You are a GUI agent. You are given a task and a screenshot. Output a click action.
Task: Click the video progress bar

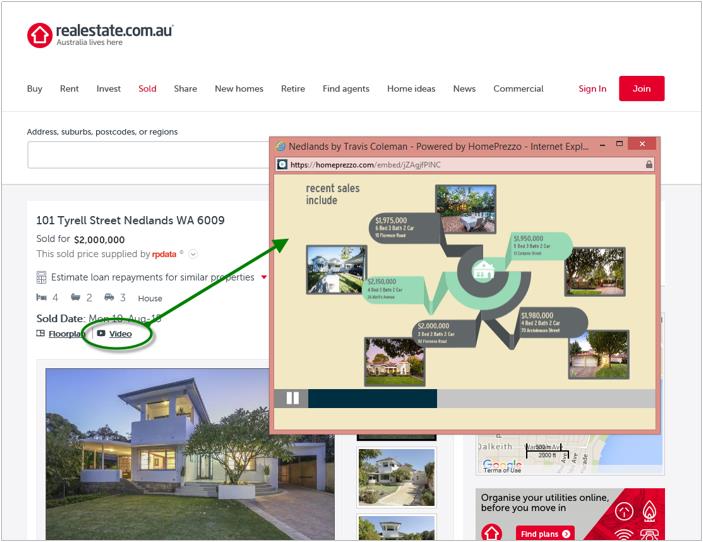(x=482, y=399)
